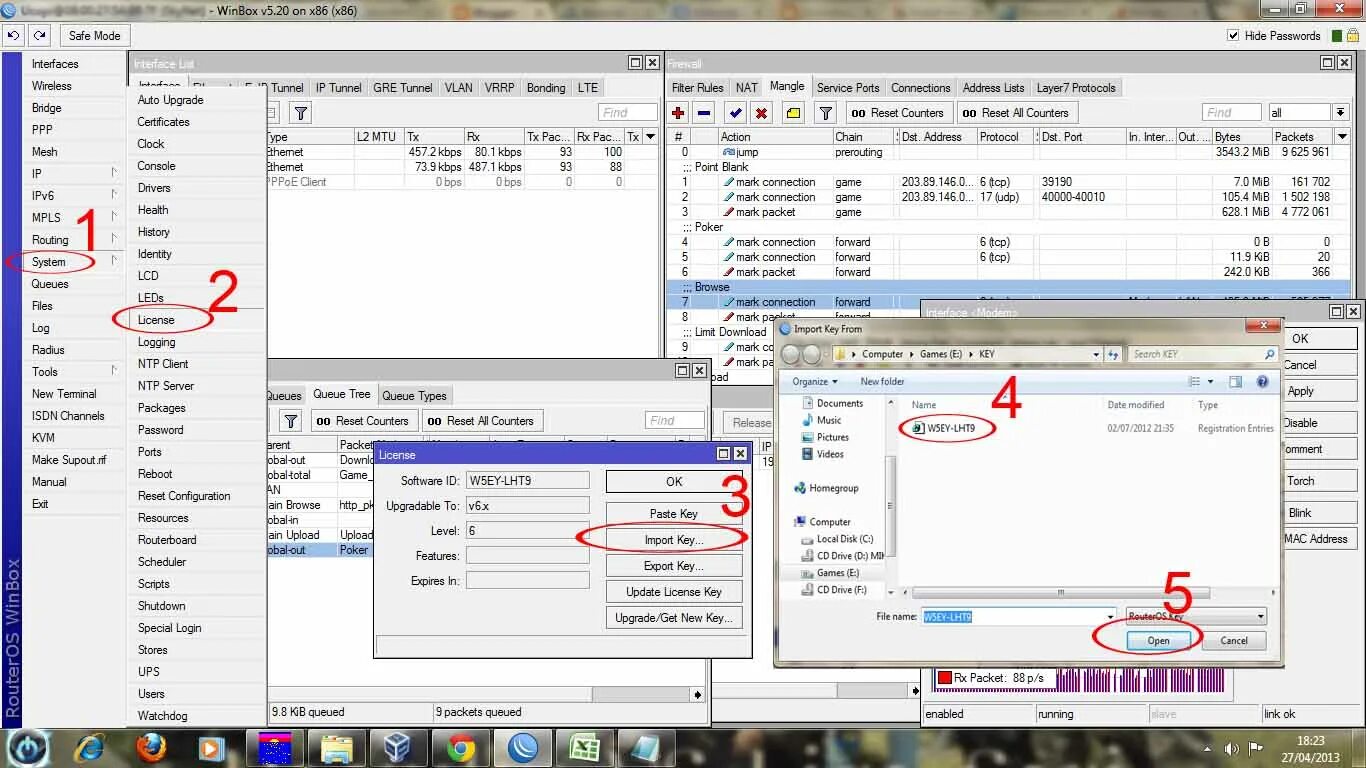Click the blue minus Remove icon in Firewall

point(704,113)
